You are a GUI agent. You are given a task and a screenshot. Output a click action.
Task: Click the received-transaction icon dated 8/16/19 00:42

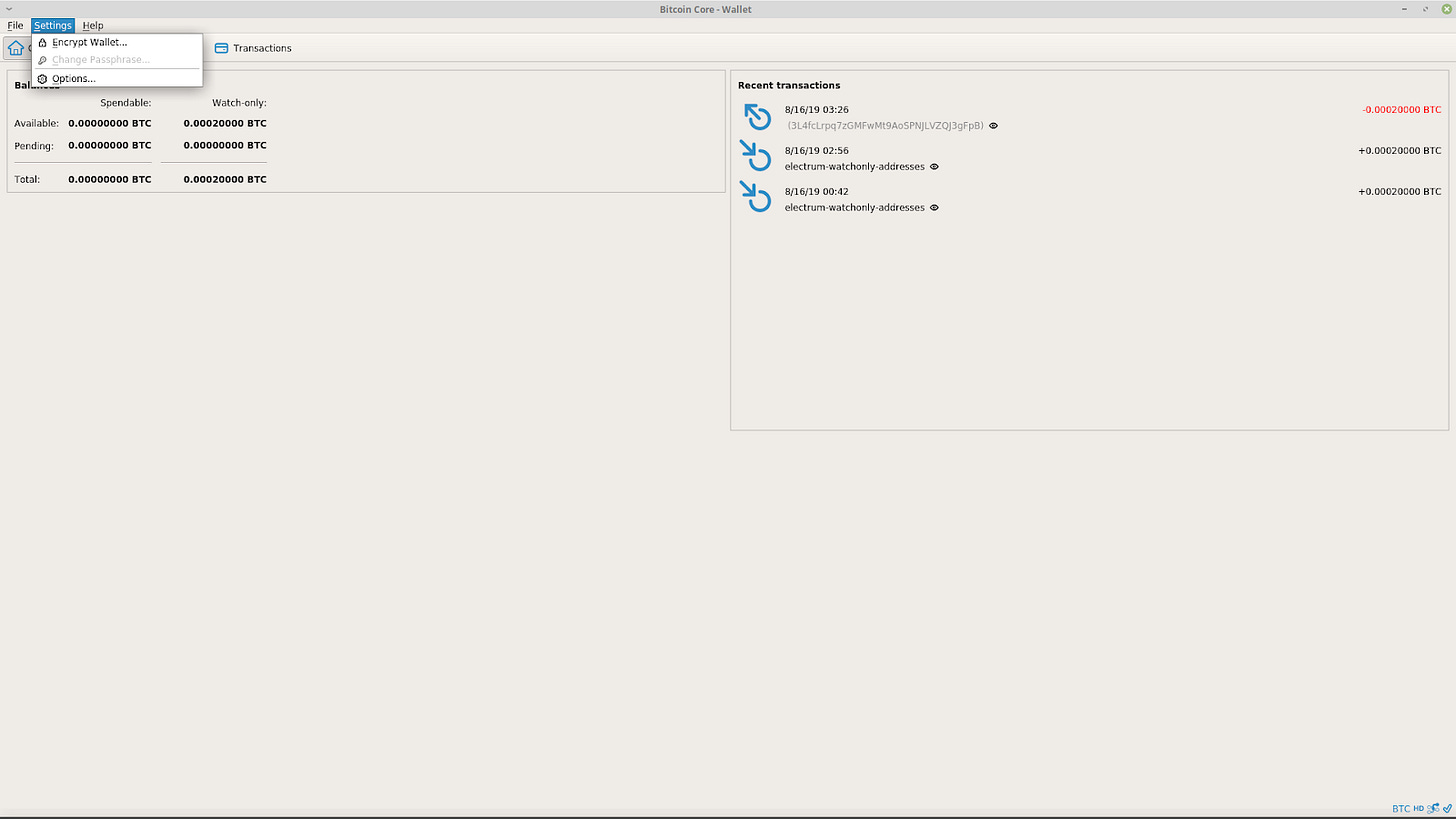pos(757,199)
